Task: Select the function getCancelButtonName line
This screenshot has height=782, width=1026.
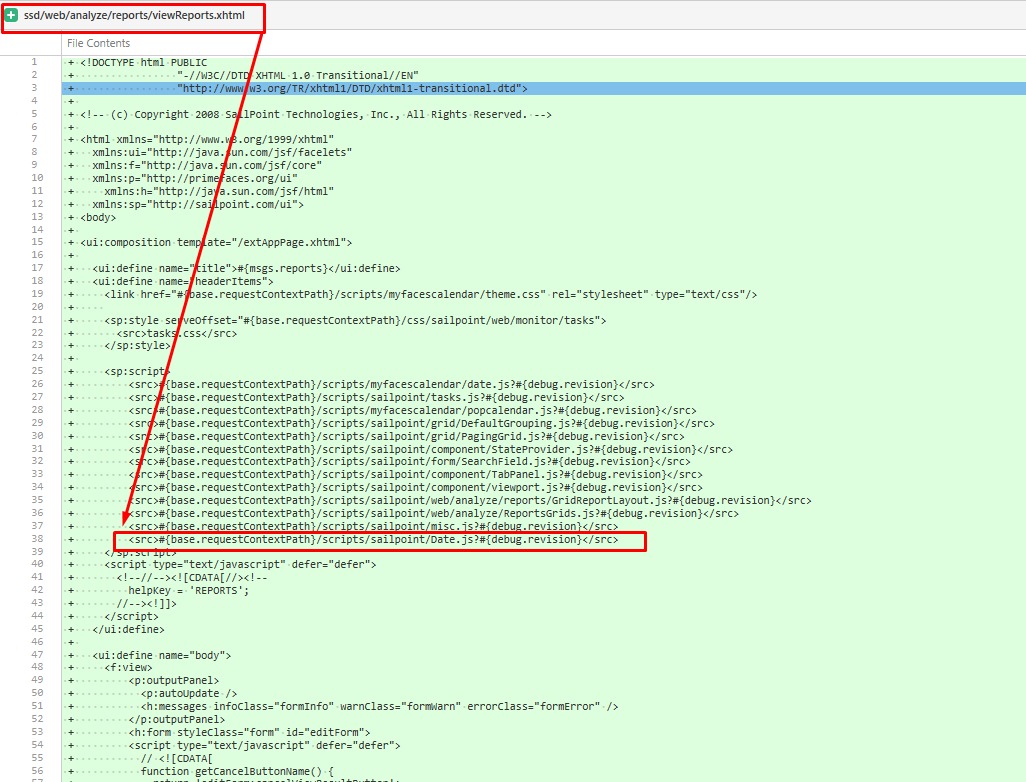Action: pyautogui.click(x=237, y=772)
